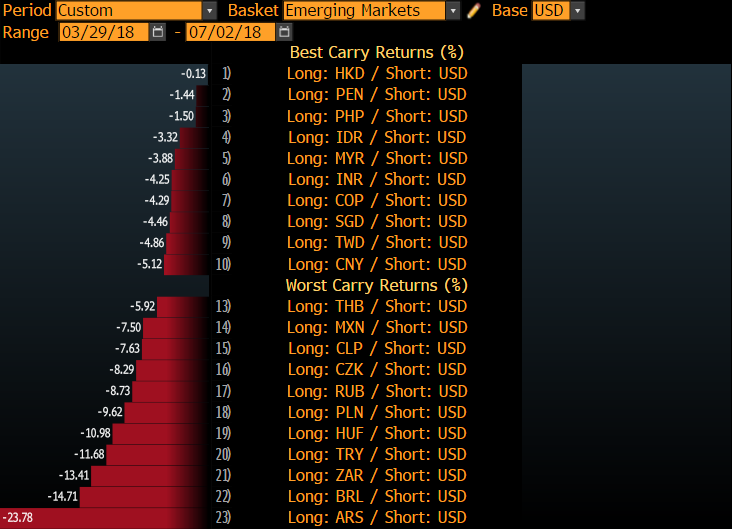This screenshot has width=732, height=529.
Task: Expand the Period dropdown arrow
Action: pyautogui.click(x=209, y=11)
